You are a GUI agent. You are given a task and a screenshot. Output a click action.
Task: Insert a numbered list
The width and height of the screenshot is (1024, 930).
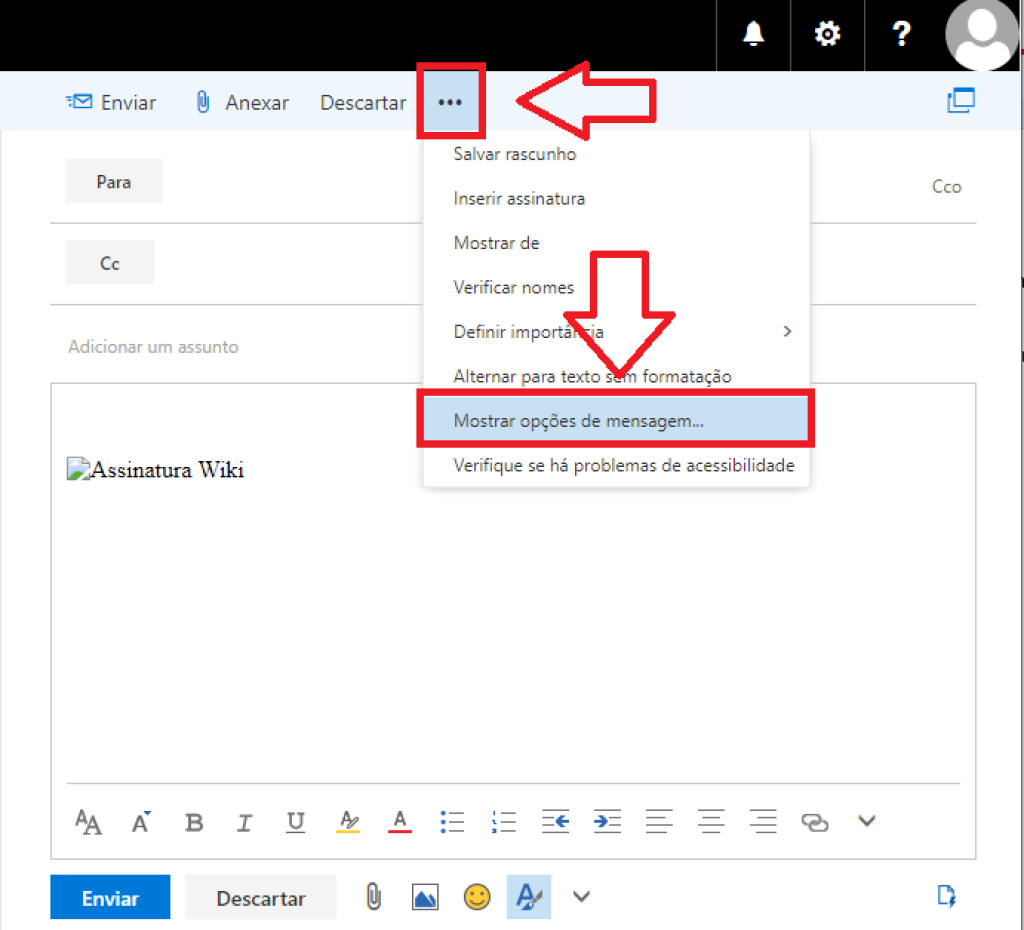pyautogui.click(x=504, y=822)
